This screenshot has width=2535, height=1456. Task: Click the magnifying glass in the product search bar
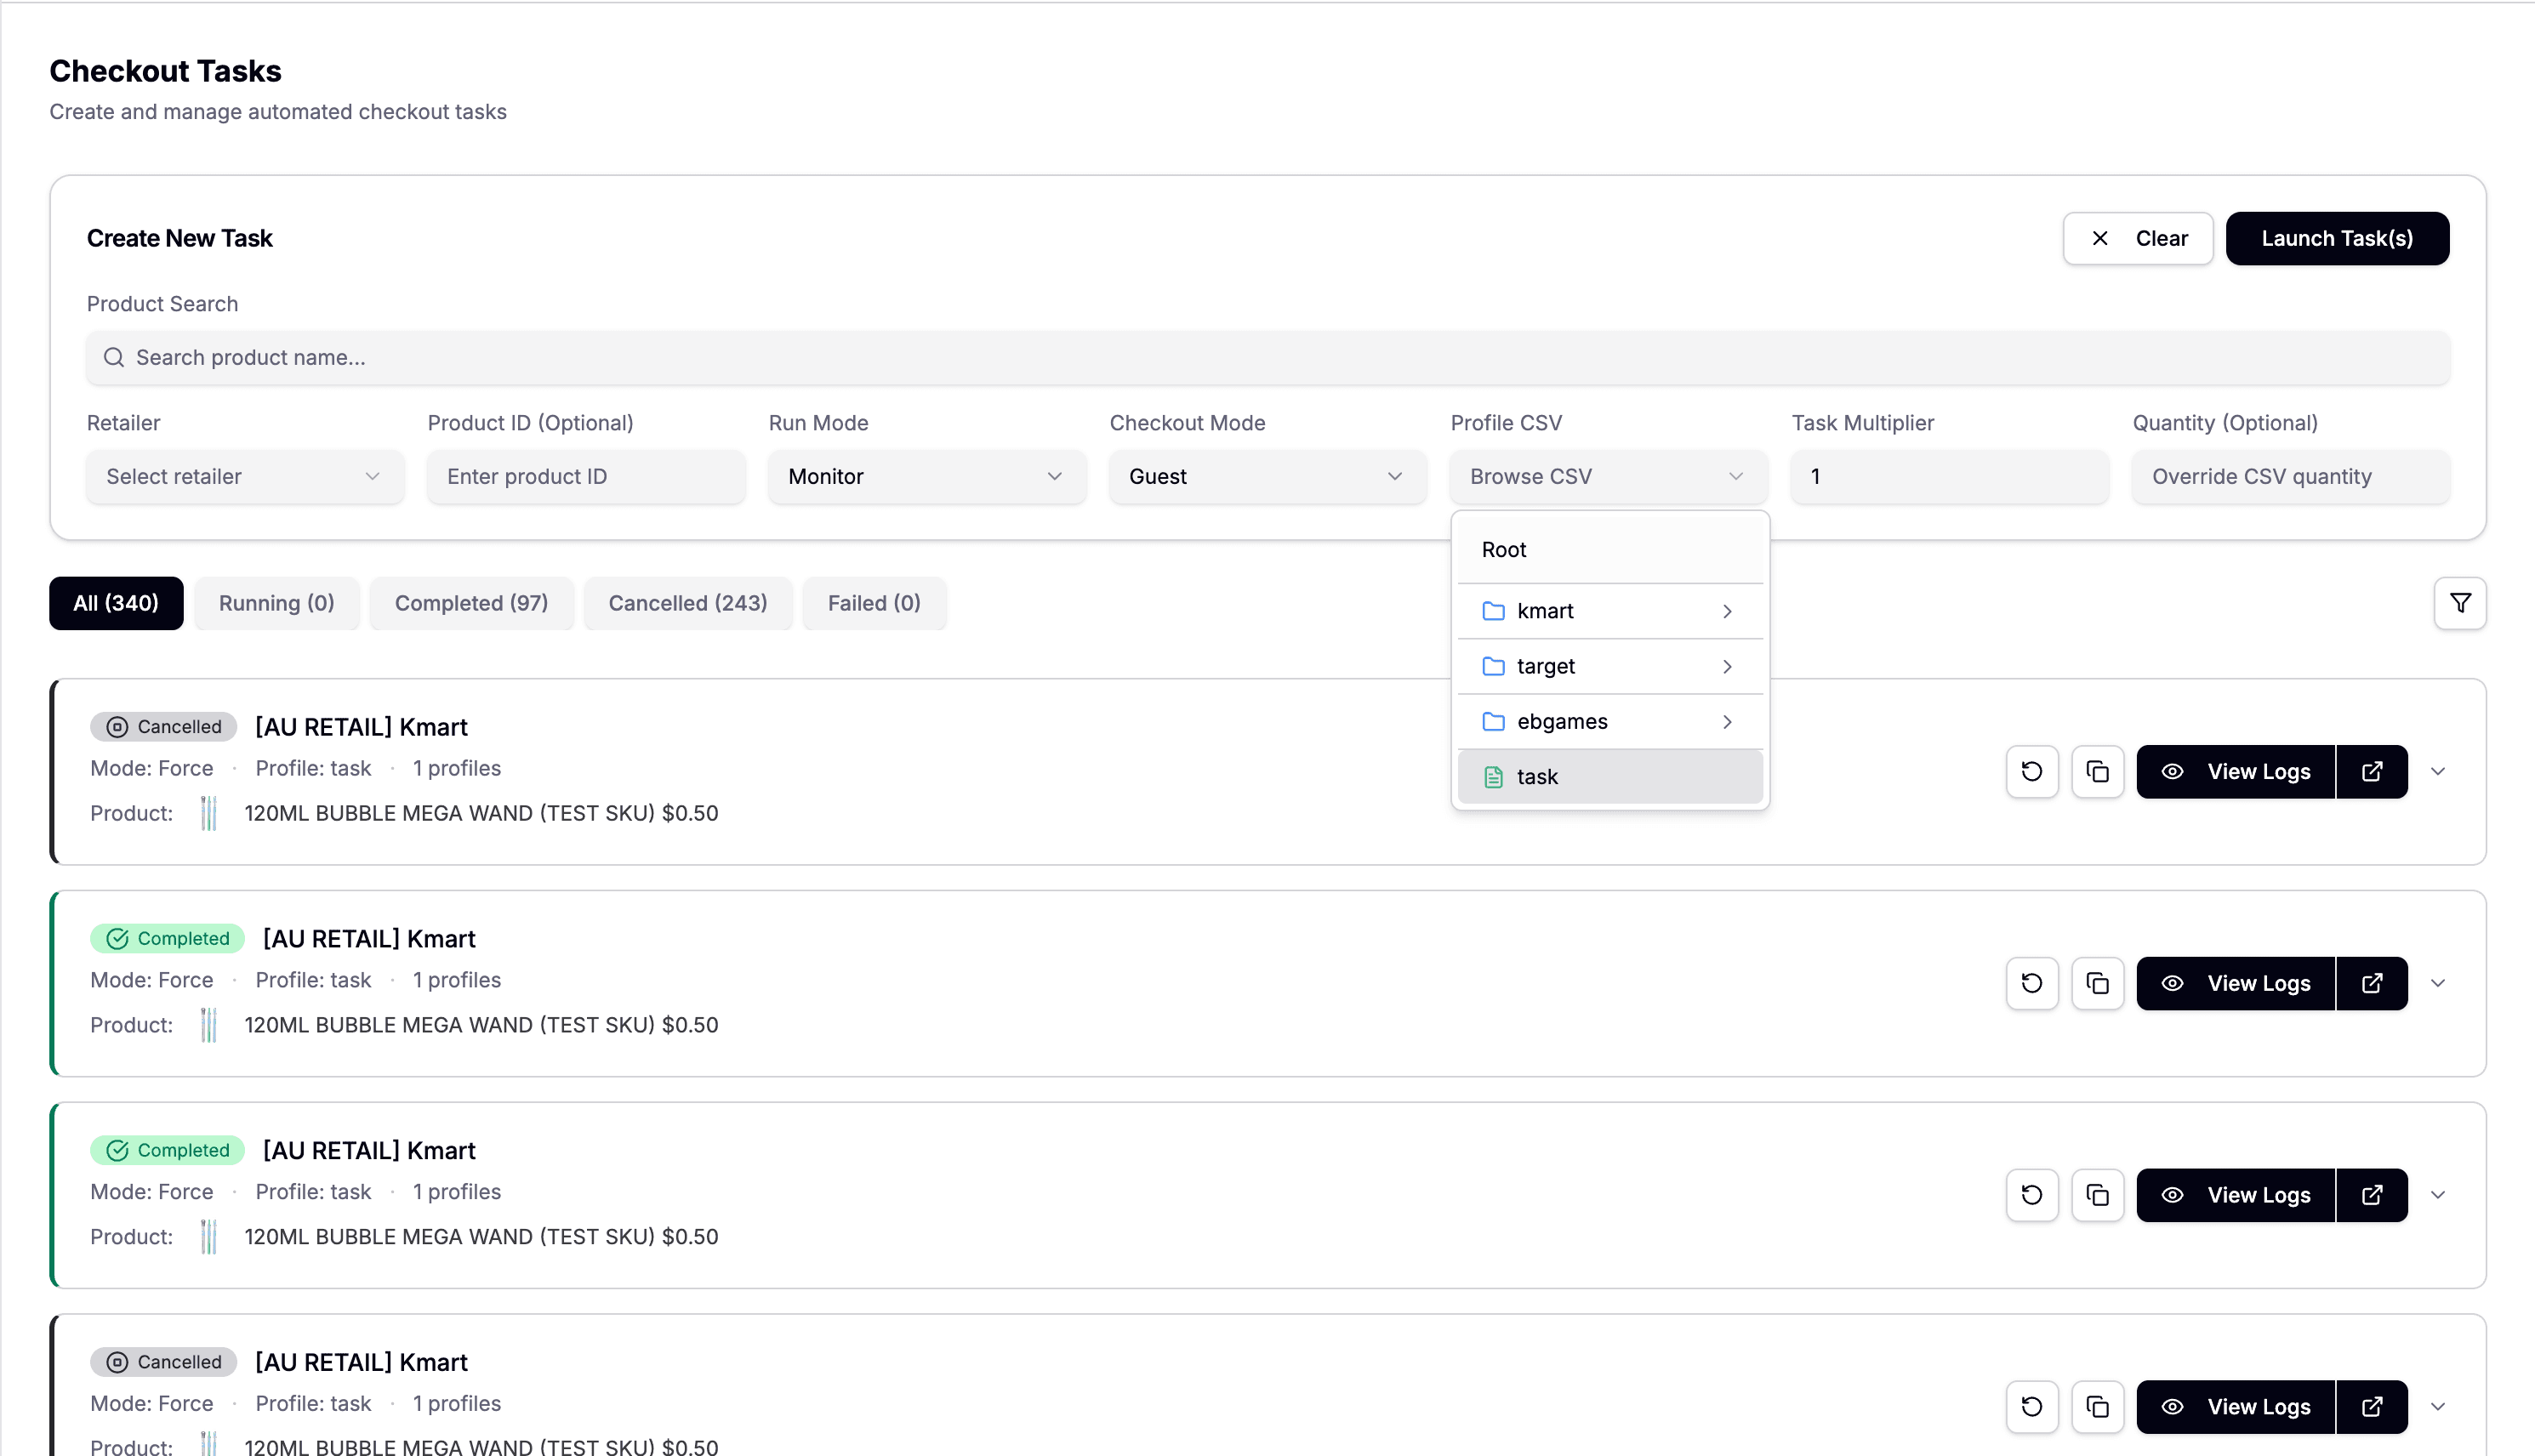click(x=114, y=357)
